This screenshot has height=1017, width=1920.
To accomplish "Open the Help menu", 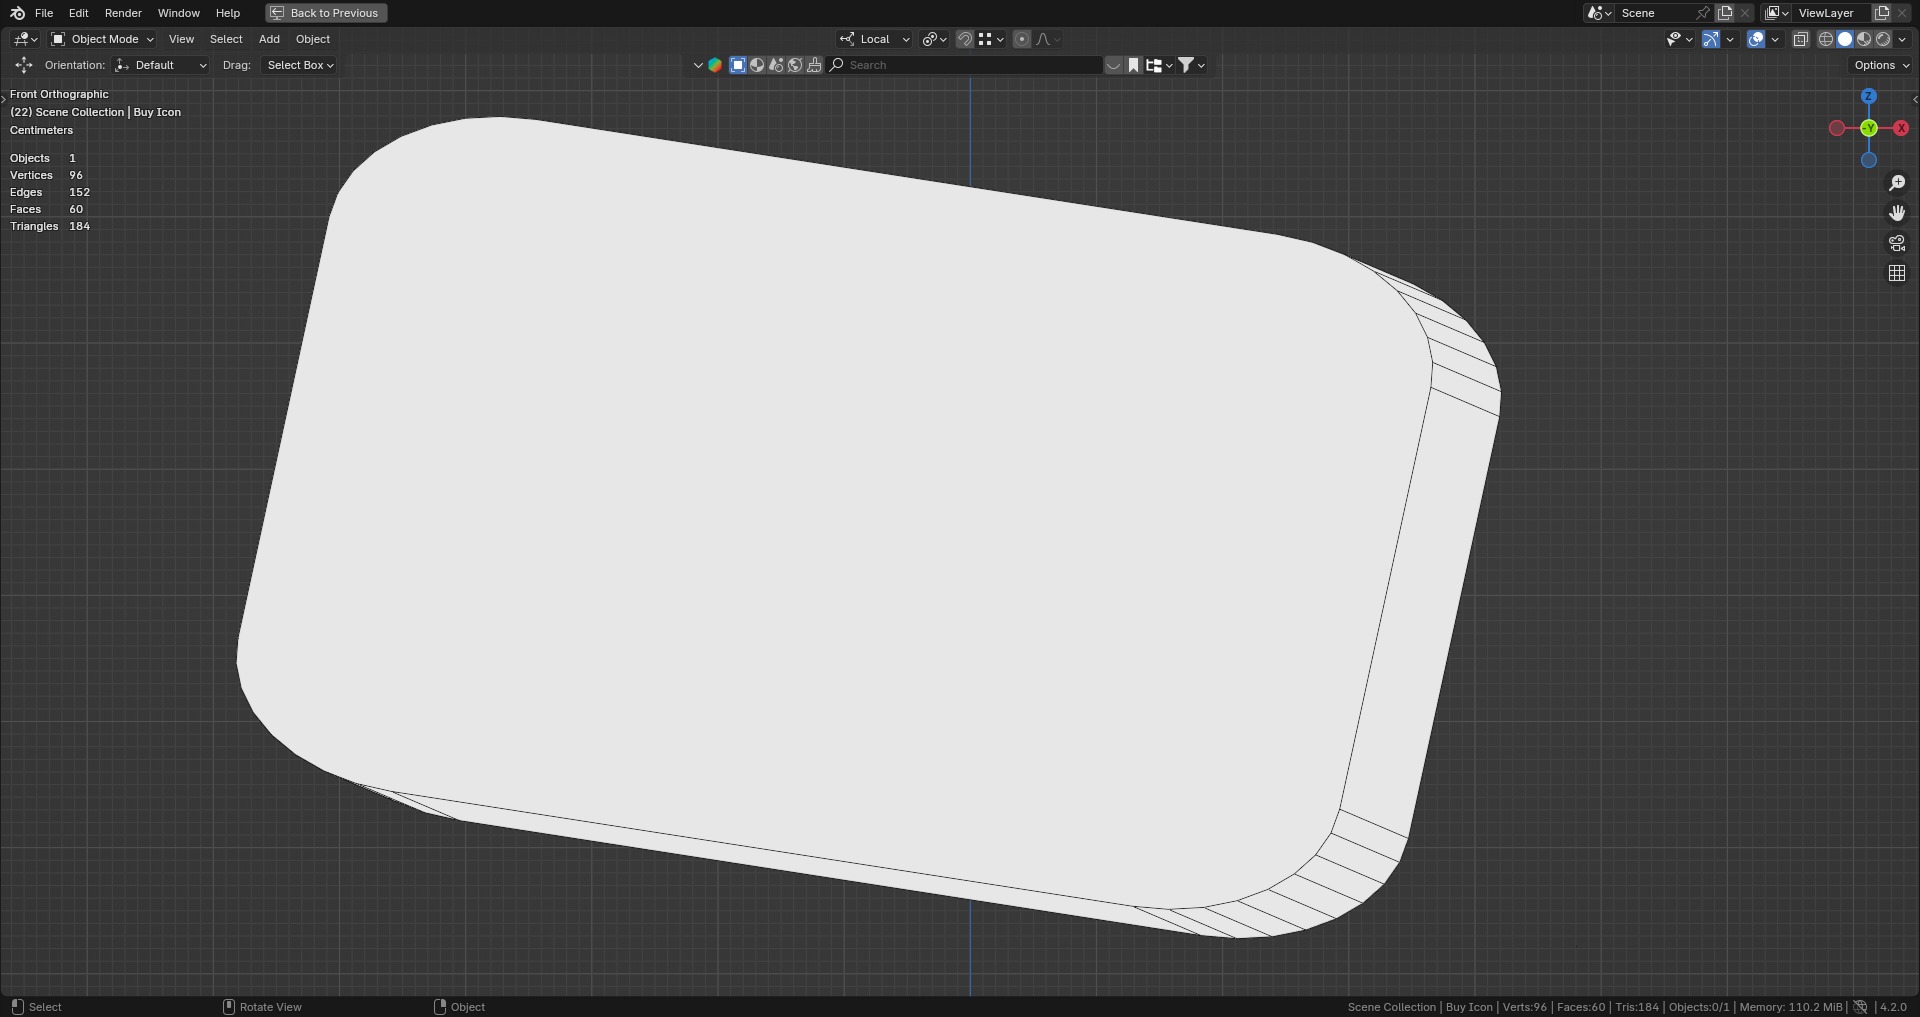I will point(228,13).
